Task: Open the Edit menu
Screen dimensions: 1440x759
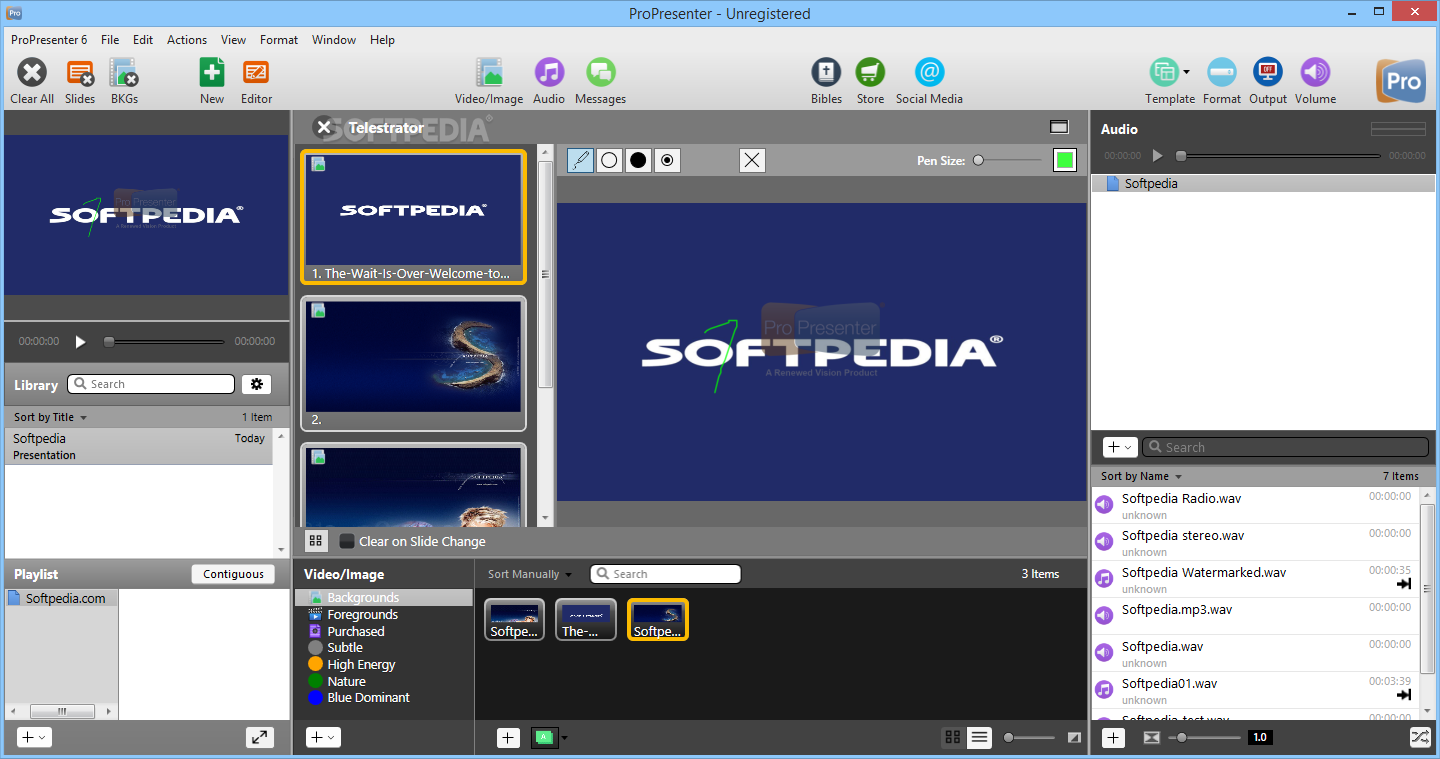Action: [143, 40]
